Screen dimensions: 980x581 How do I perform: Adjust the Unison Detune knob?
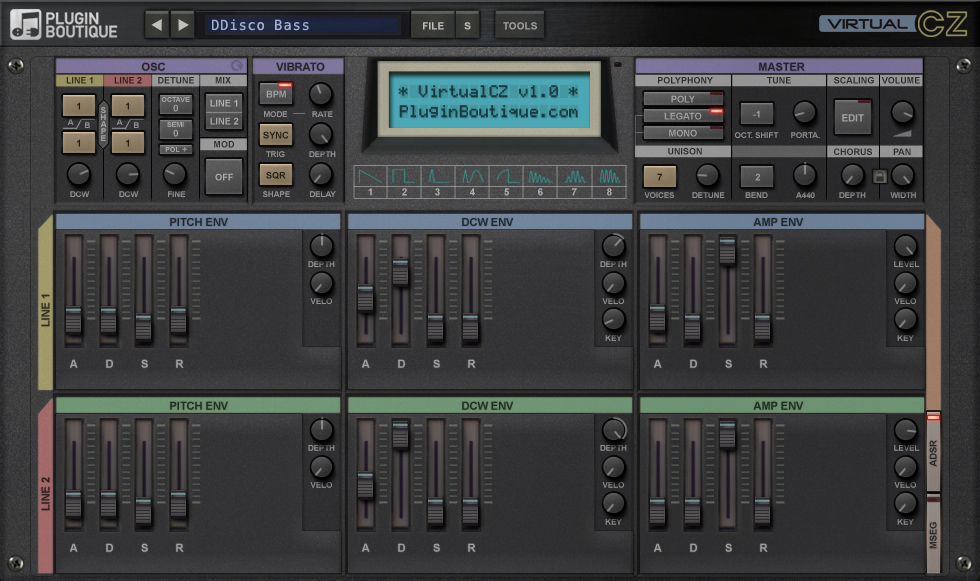point(708,175)
